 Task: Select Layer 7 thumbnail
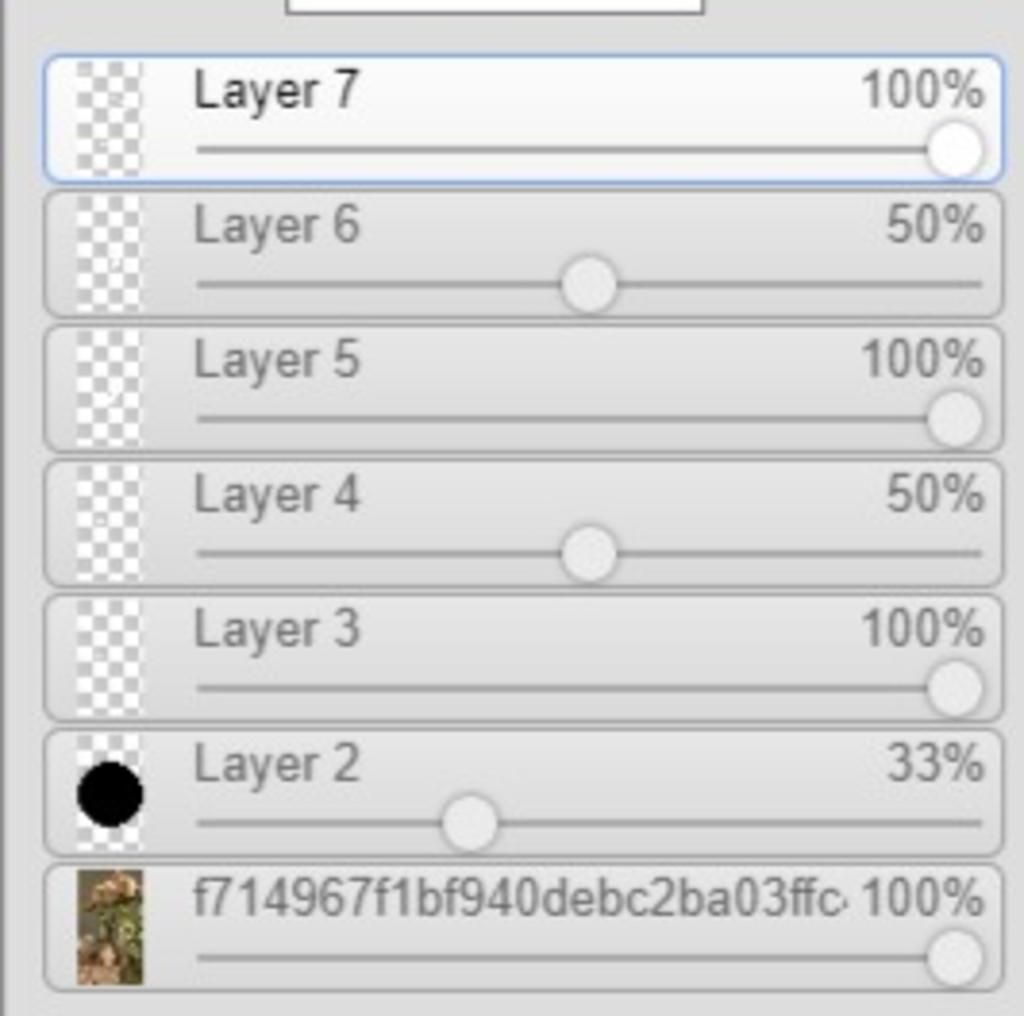[x=108, y=118]
